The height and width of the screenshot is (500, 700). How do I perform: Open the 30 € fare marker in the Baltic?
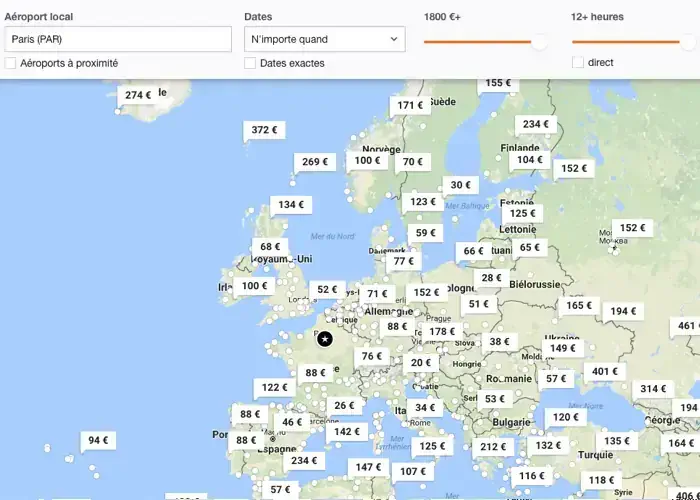point(460,185)
